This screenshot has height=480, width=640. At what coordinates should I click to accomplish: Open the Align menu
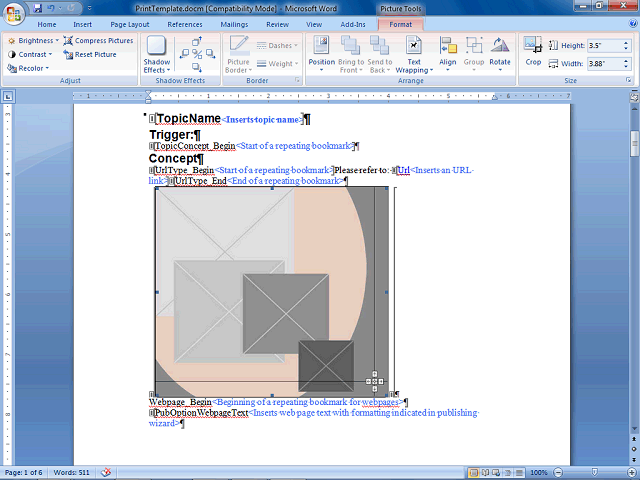tap(448, 55)
